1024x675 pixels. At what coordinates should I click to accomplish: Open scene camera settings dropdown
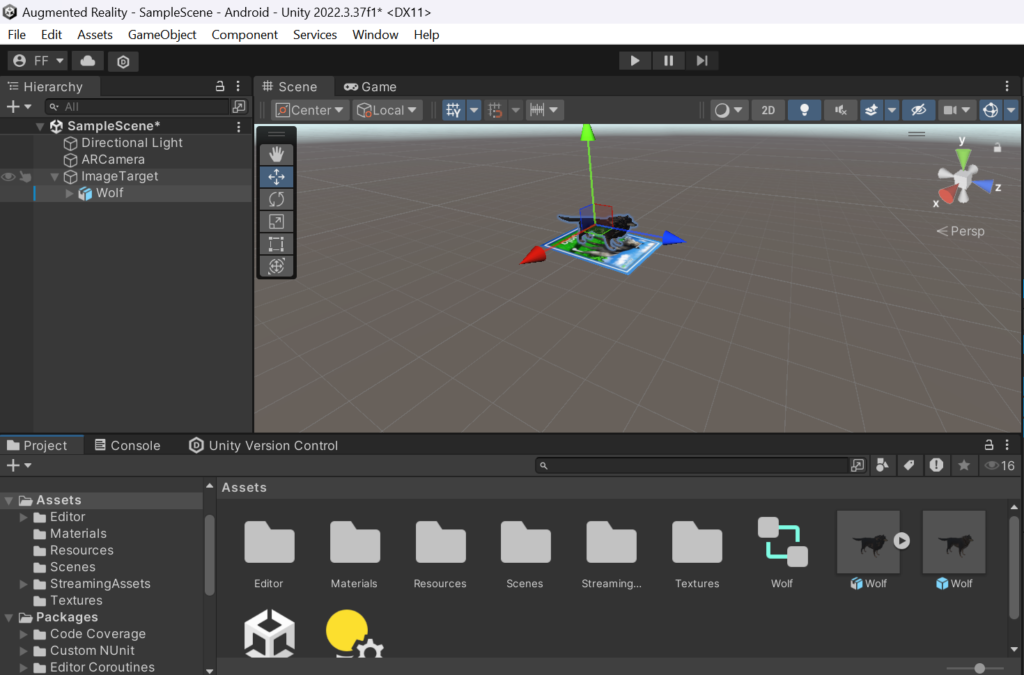(957, 110)
